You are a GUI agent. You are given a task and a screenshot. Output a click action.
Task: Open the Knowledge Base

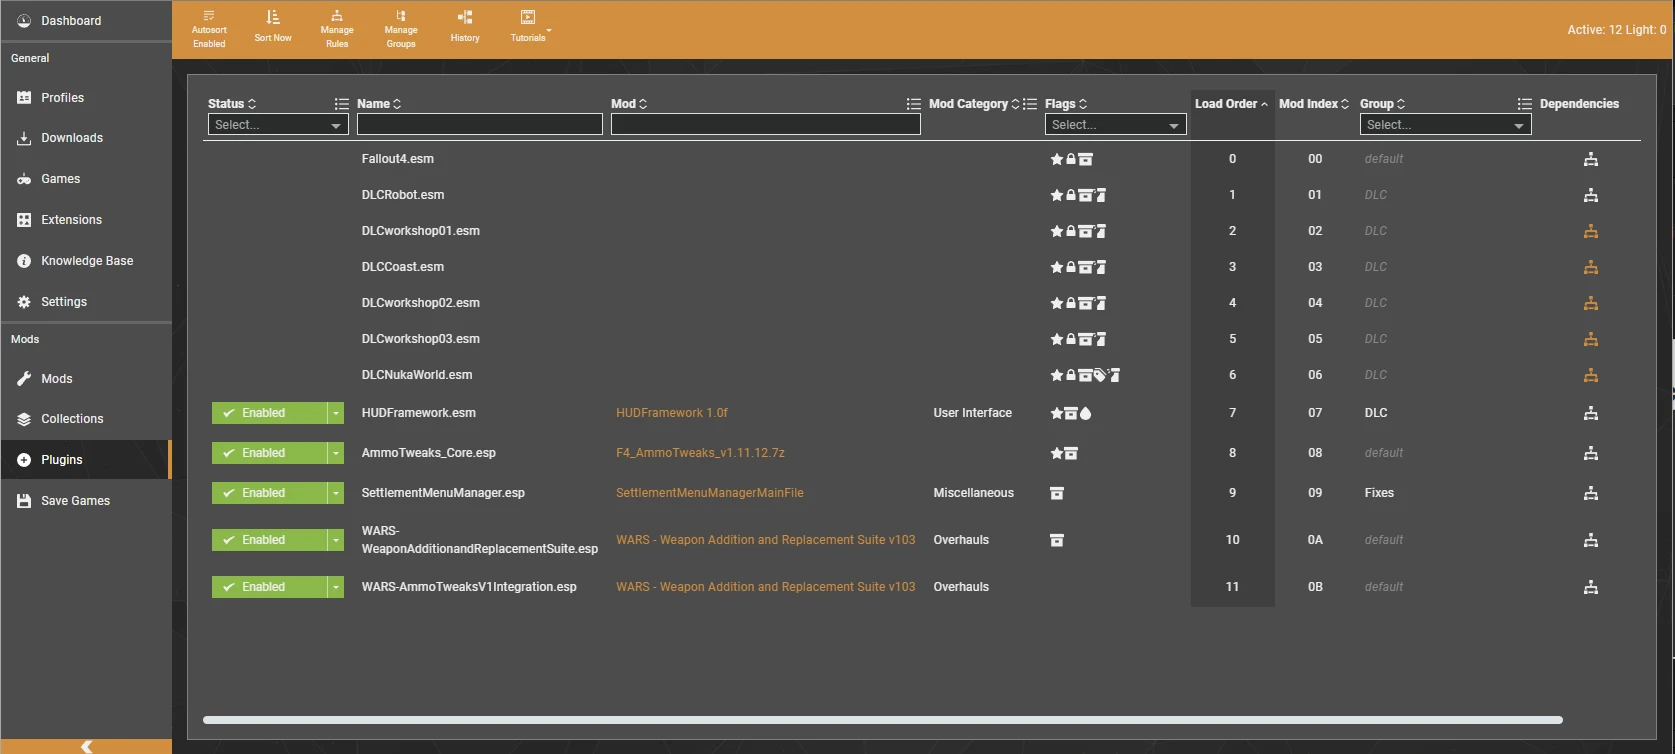pos(86,261)
